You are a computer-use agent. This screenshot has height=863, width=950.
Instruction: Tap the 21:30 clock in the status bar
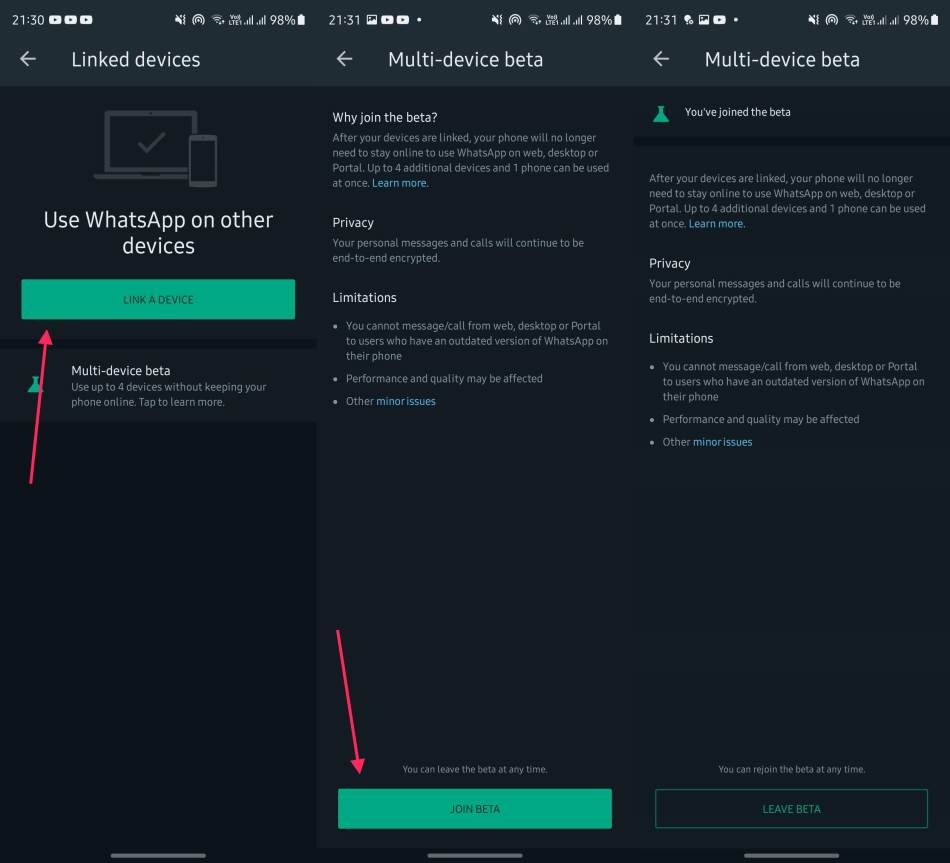tap(28, 20)
